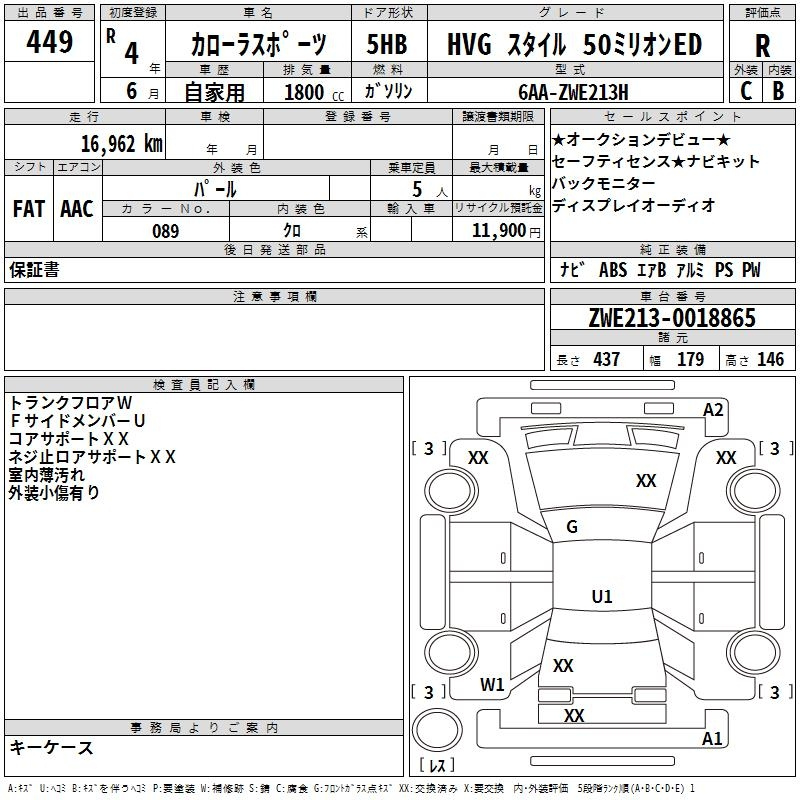This screenshot has width=800, height=800.
Task: Click the アルミ equipment code
Action: point(690,269)
